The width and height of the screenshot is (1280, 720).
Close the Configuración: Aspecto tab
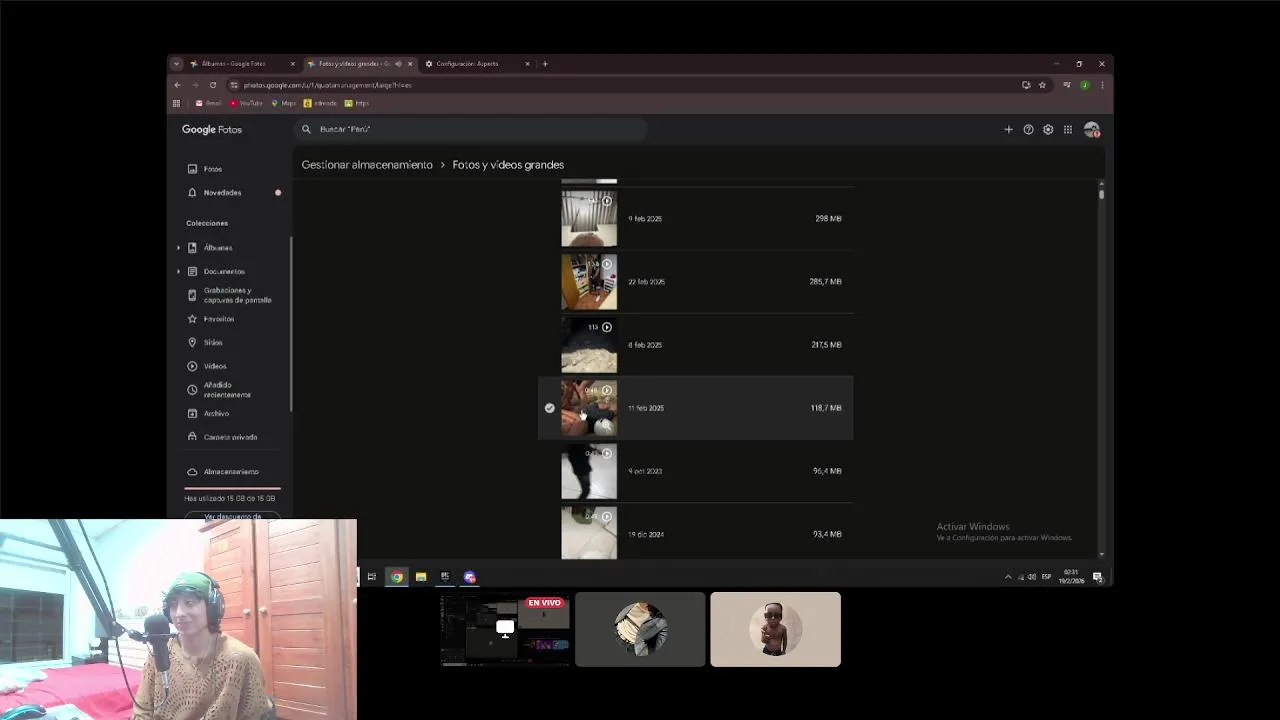click(x=527, y=64)
